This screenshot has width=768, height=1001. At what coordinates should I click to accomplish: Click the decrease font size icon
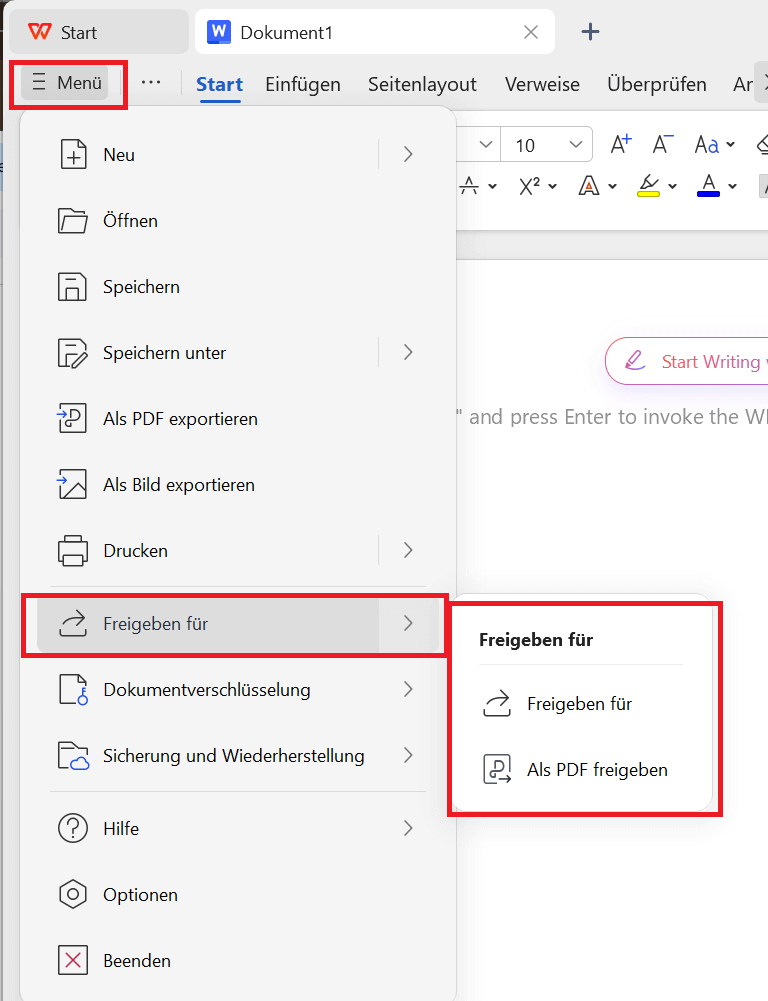[x=663, y=144]
